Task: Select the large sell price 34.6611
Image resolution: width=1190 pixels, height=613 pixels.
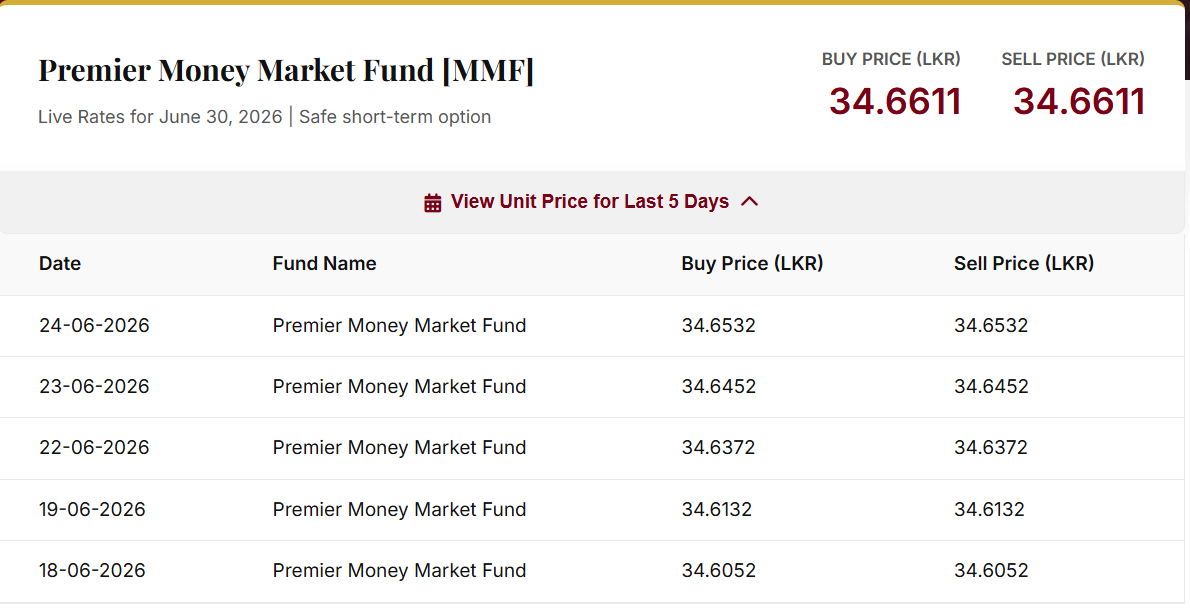Action: pyautogui.click(x=1078, y=102)
